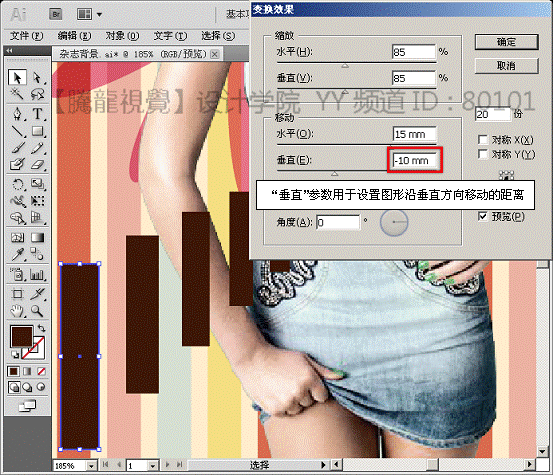
Task: Select the Column Graph tool
Action: (37, 274)
